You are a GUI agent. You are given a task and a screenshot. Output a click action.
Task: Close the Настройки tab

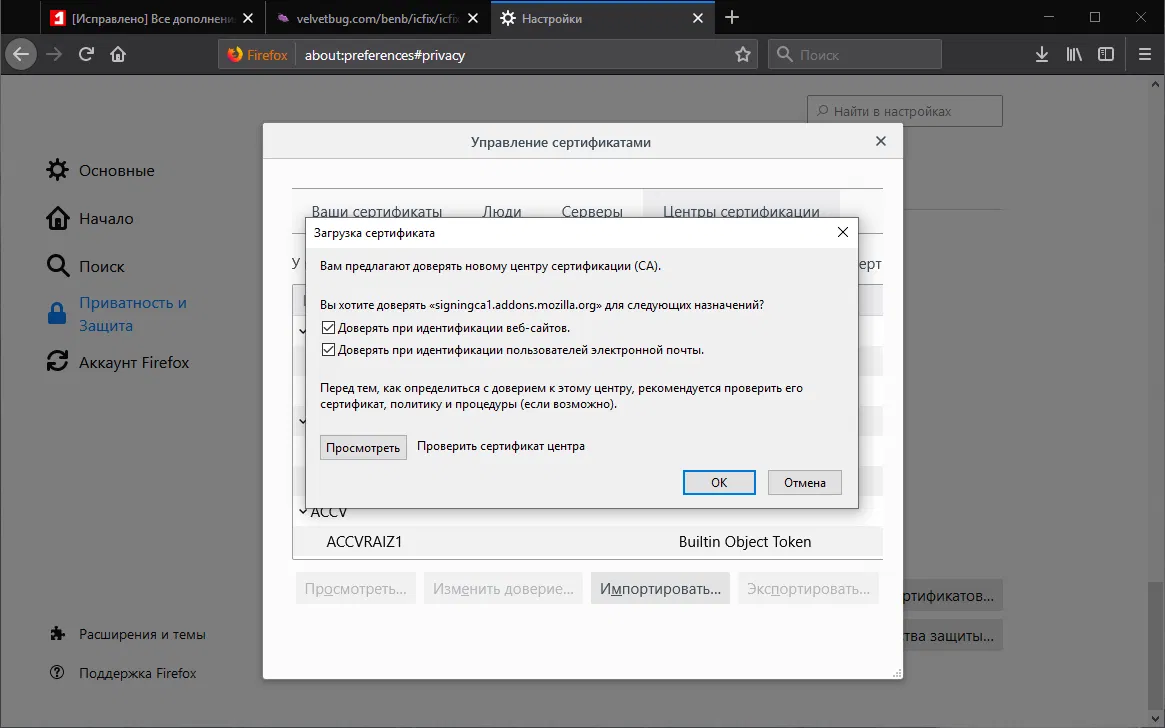pos(698,18)
